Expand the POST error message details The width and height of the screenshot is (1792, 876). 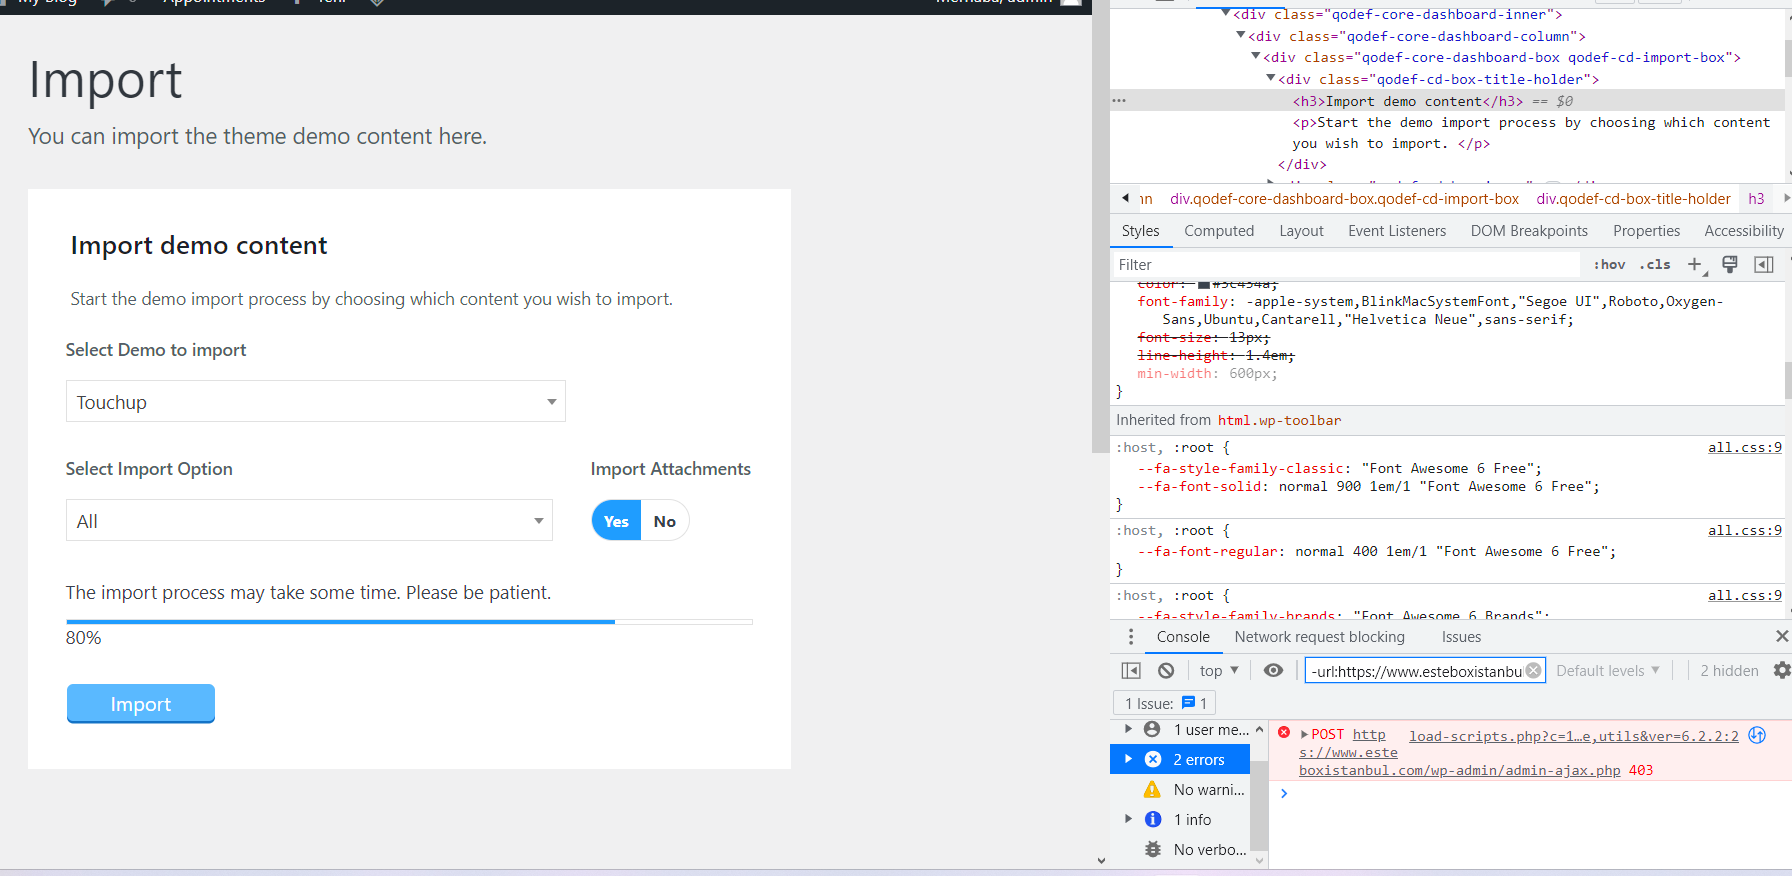tap(1304, 734)
